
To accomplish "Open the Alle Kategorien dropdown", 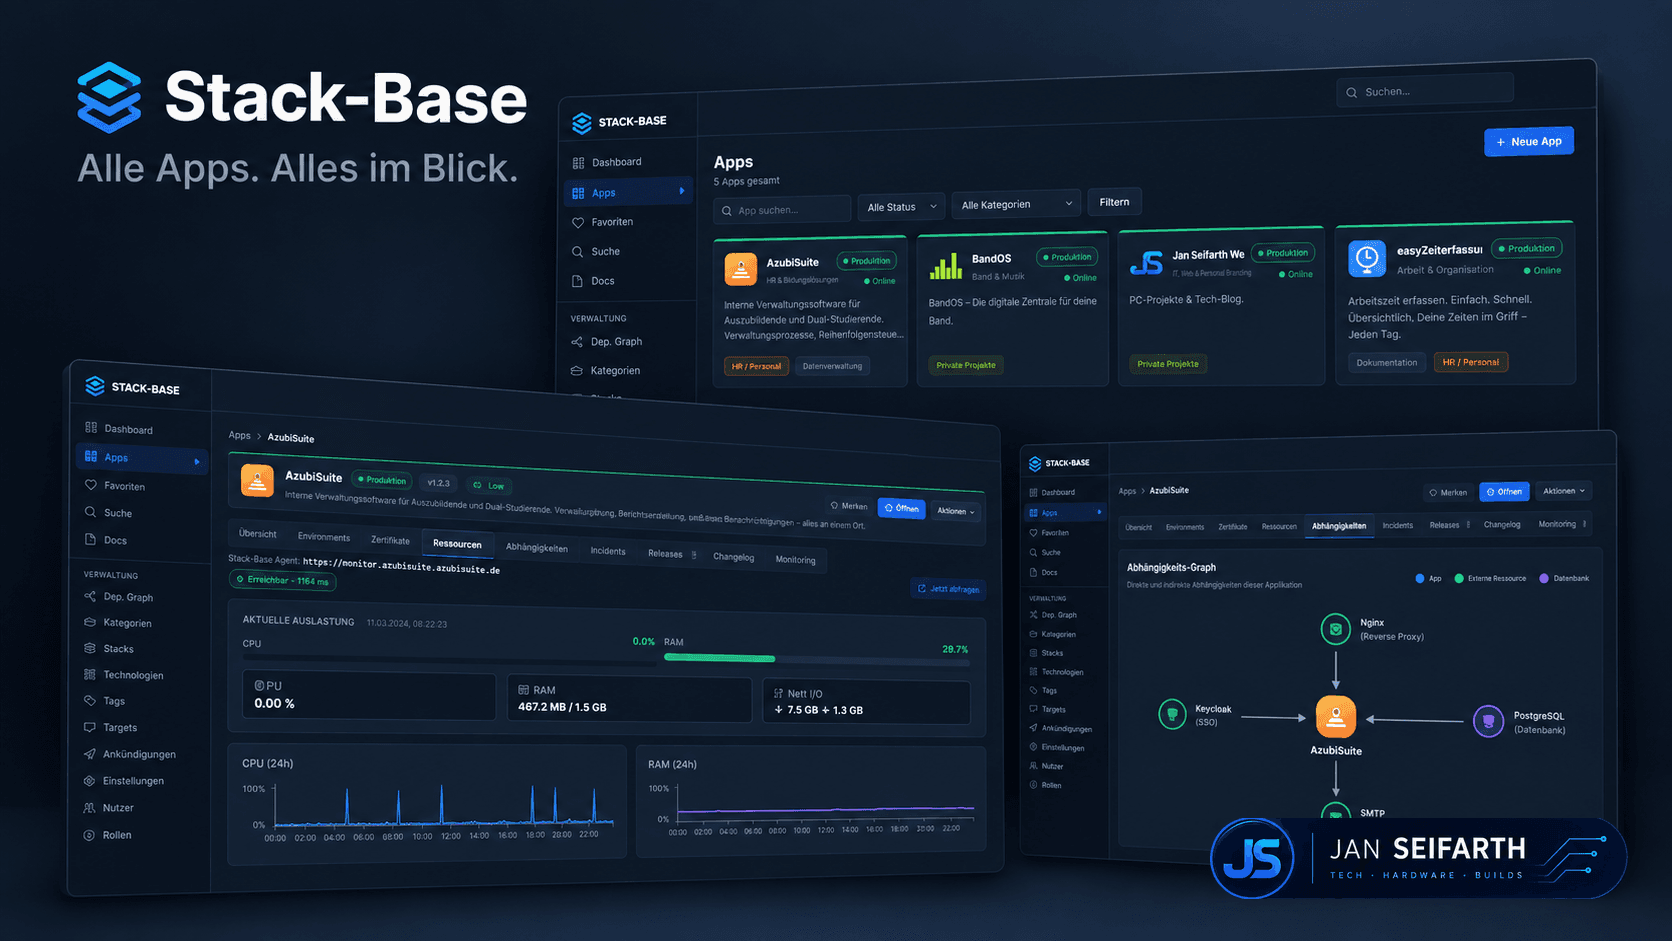I will pos(1016,205).
